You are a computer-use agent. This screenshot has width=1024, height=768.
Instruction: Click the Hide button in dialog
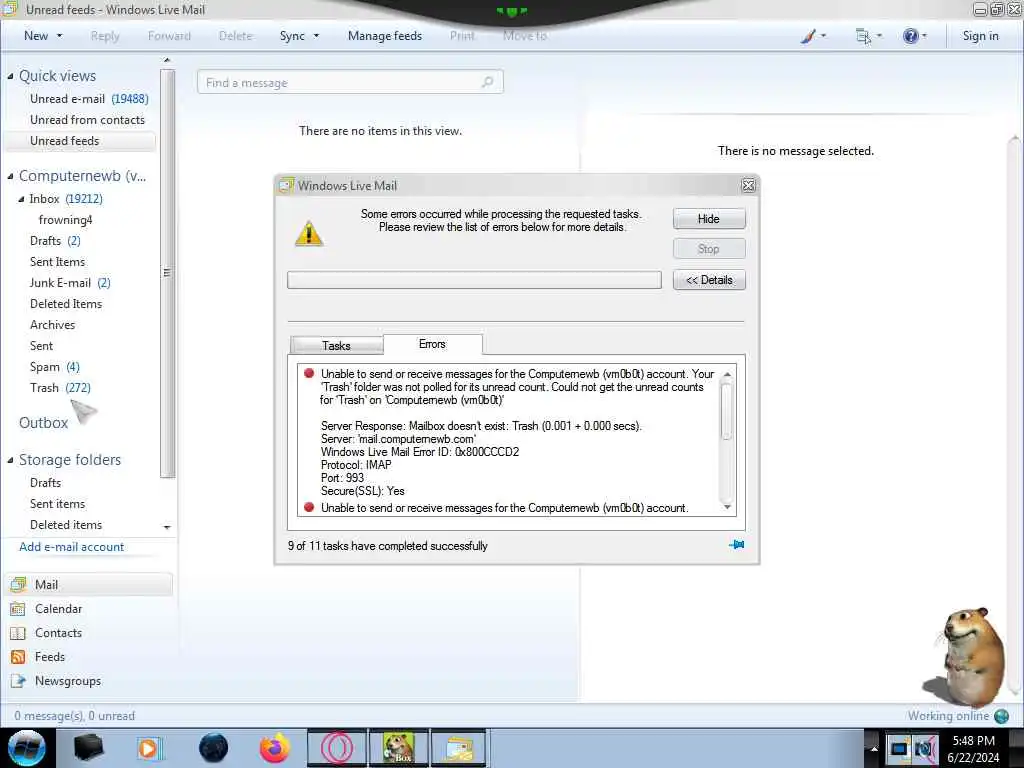pos(709,219)
